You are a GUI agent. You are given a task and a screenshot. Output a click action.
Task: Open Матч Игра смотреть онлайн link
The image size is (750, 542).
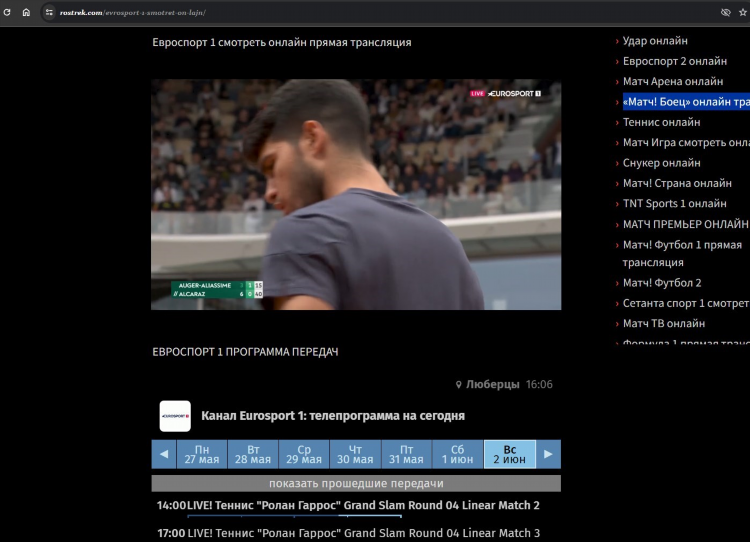[686, 143]
